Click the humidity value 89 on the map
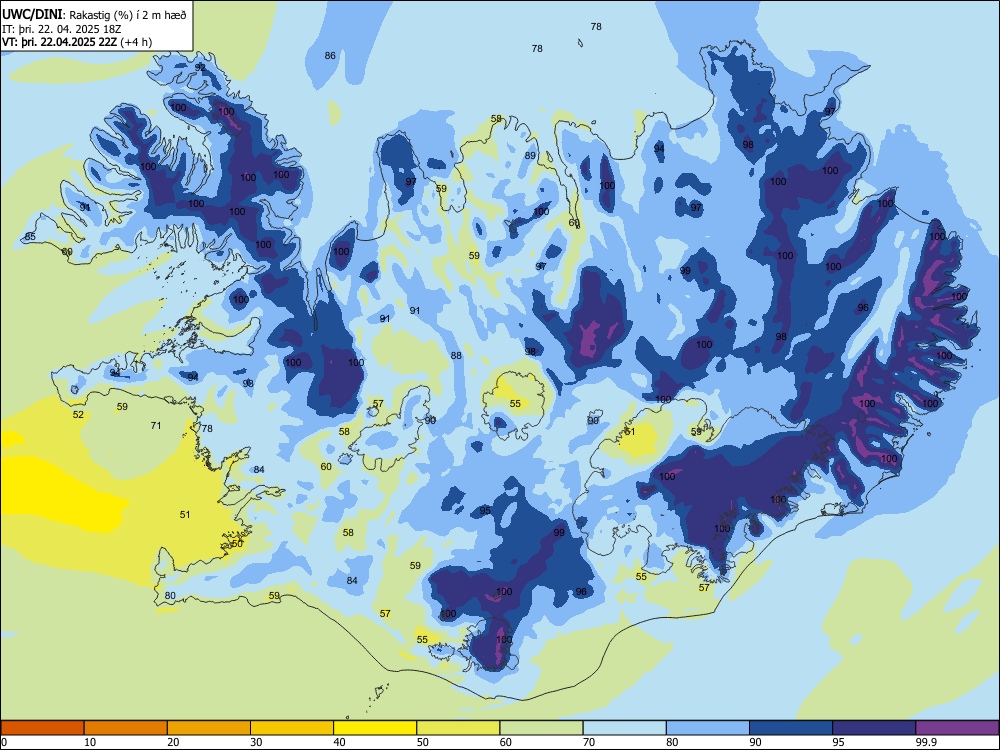The width and height of the screenshot is (1000, 750). (x=530, y=156)
